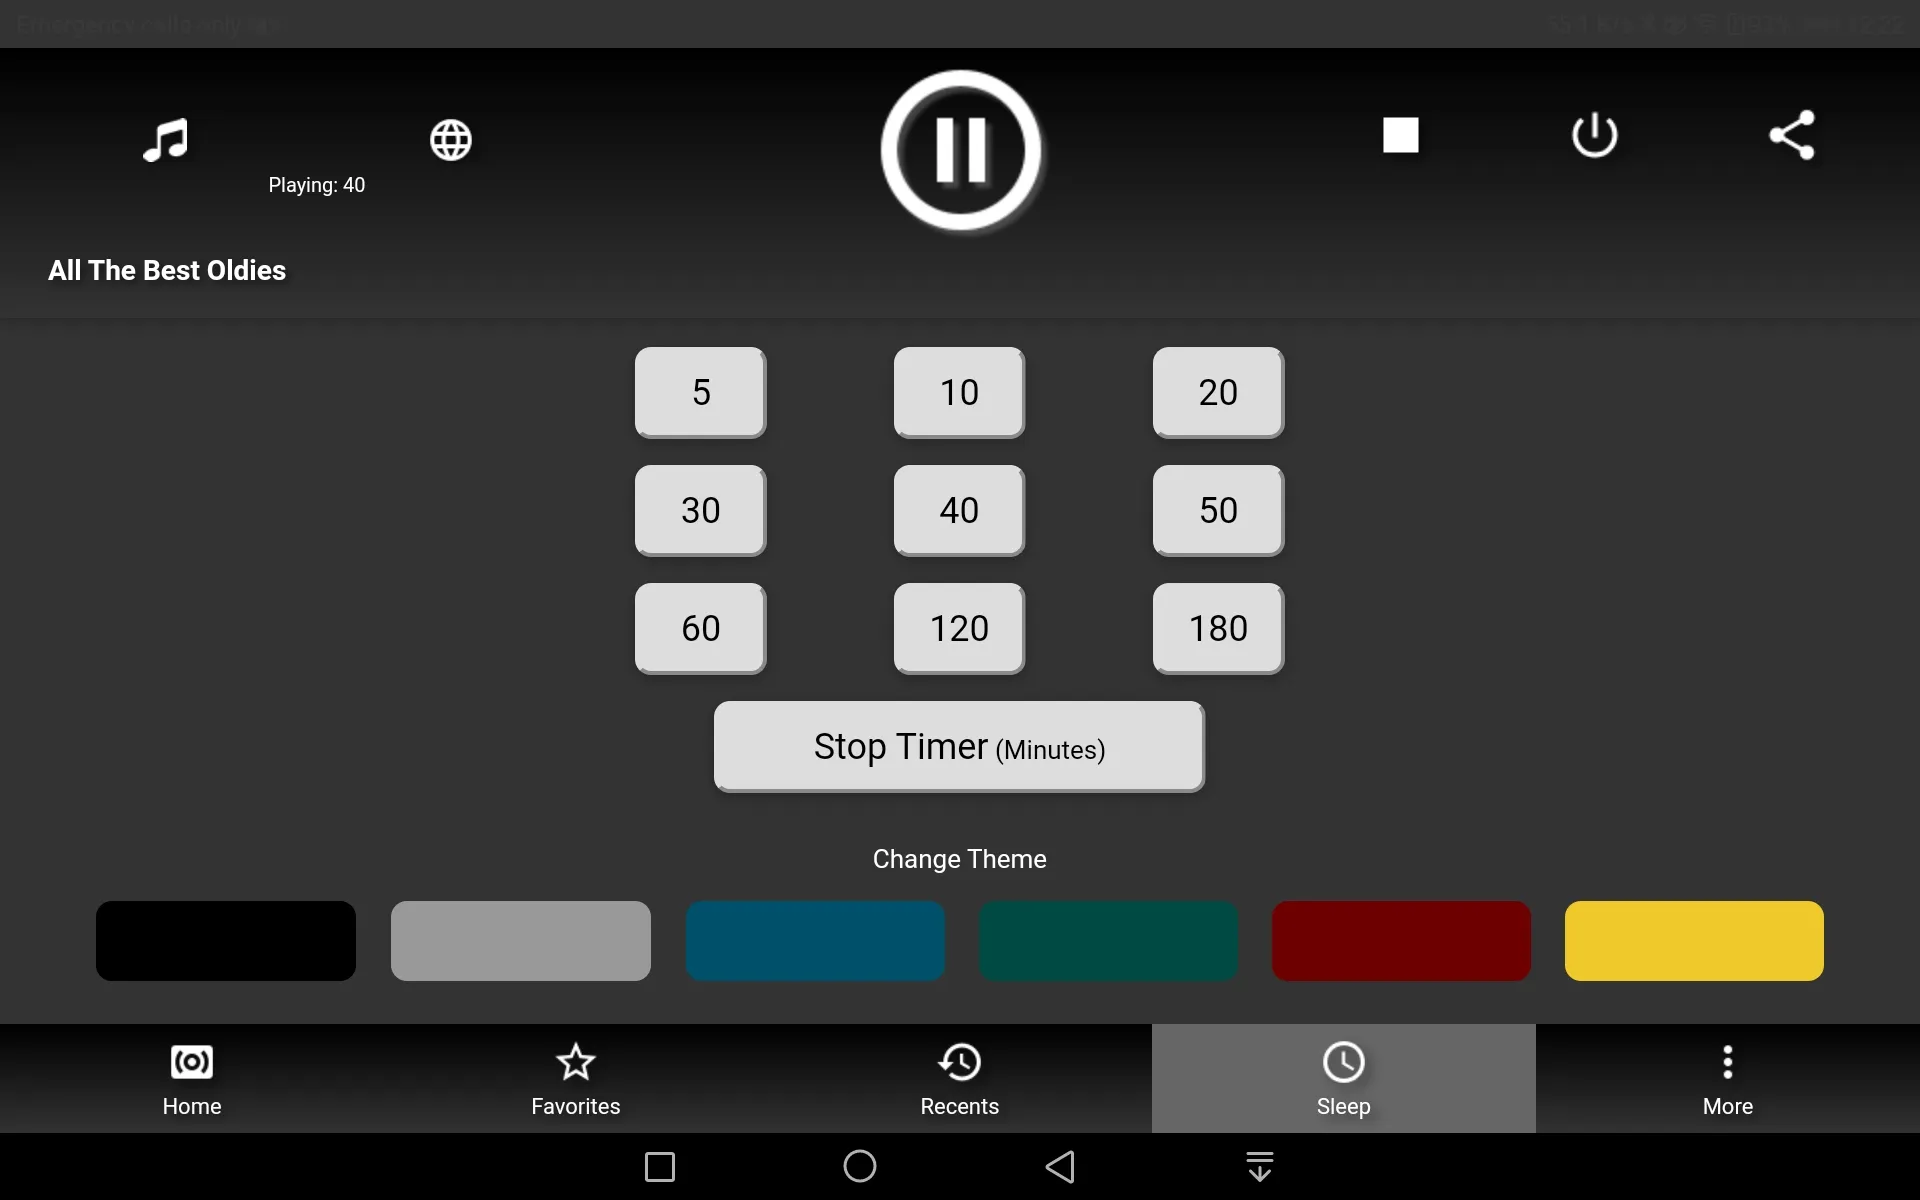This screenshot has height=1200, width=1920.
Task: Navigate to the Favorites tab
Action: pyautogui.click(x=576, y=1080)
